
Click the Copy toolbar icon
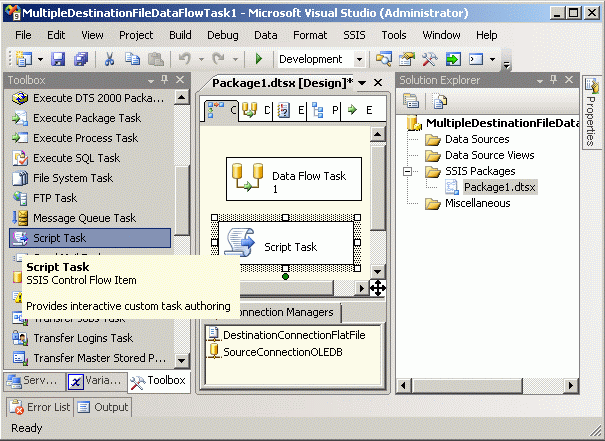point(132,59)
